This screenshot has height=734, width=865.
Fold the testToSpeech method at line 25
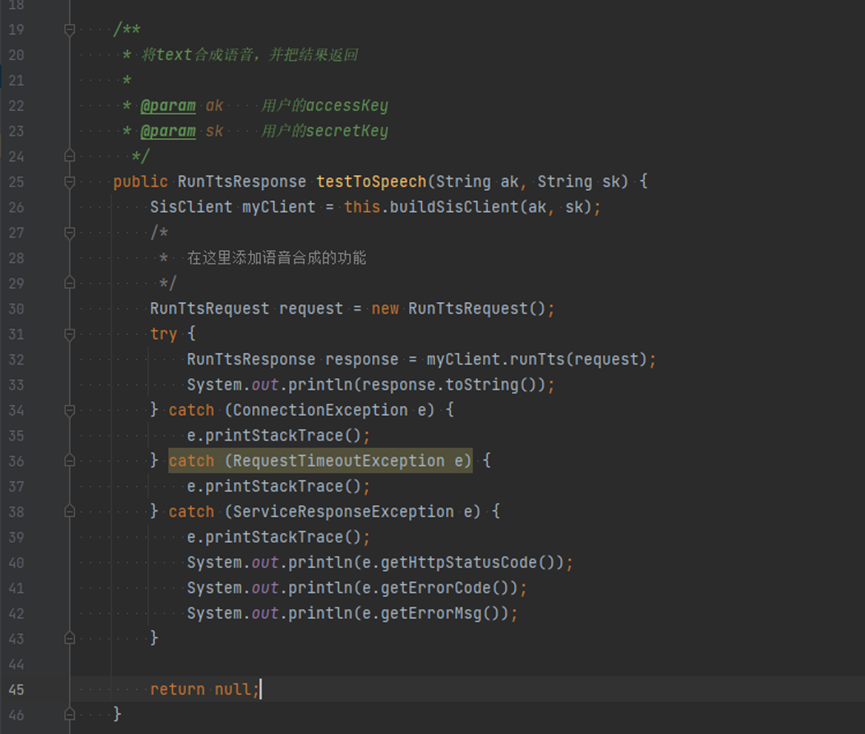pyautogui.click(x=70, y=182)
